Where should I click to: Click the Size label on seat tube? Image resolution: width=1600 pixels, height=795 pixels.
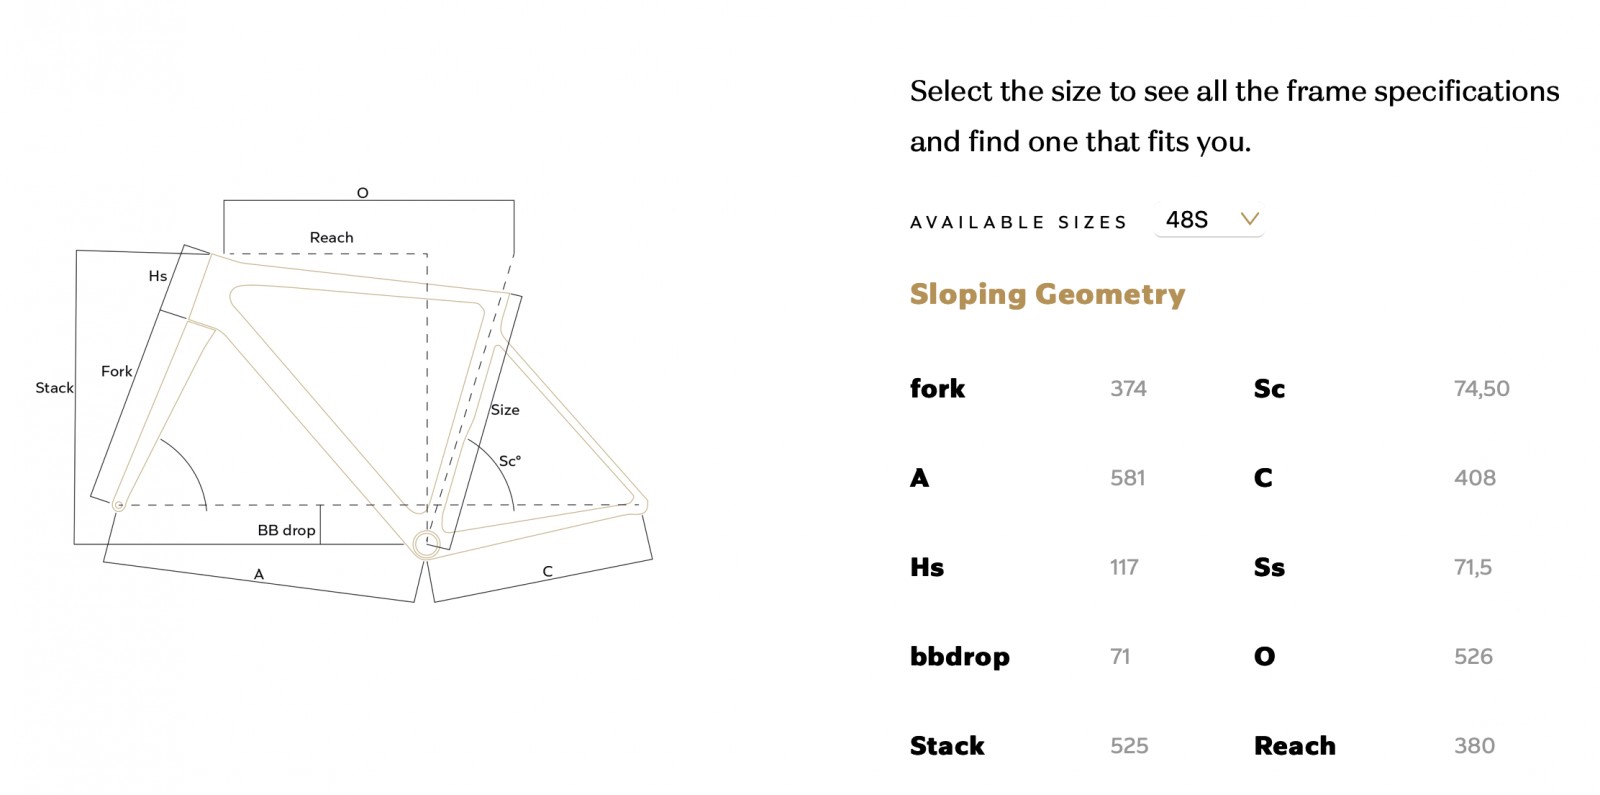(x=505, y=410)
